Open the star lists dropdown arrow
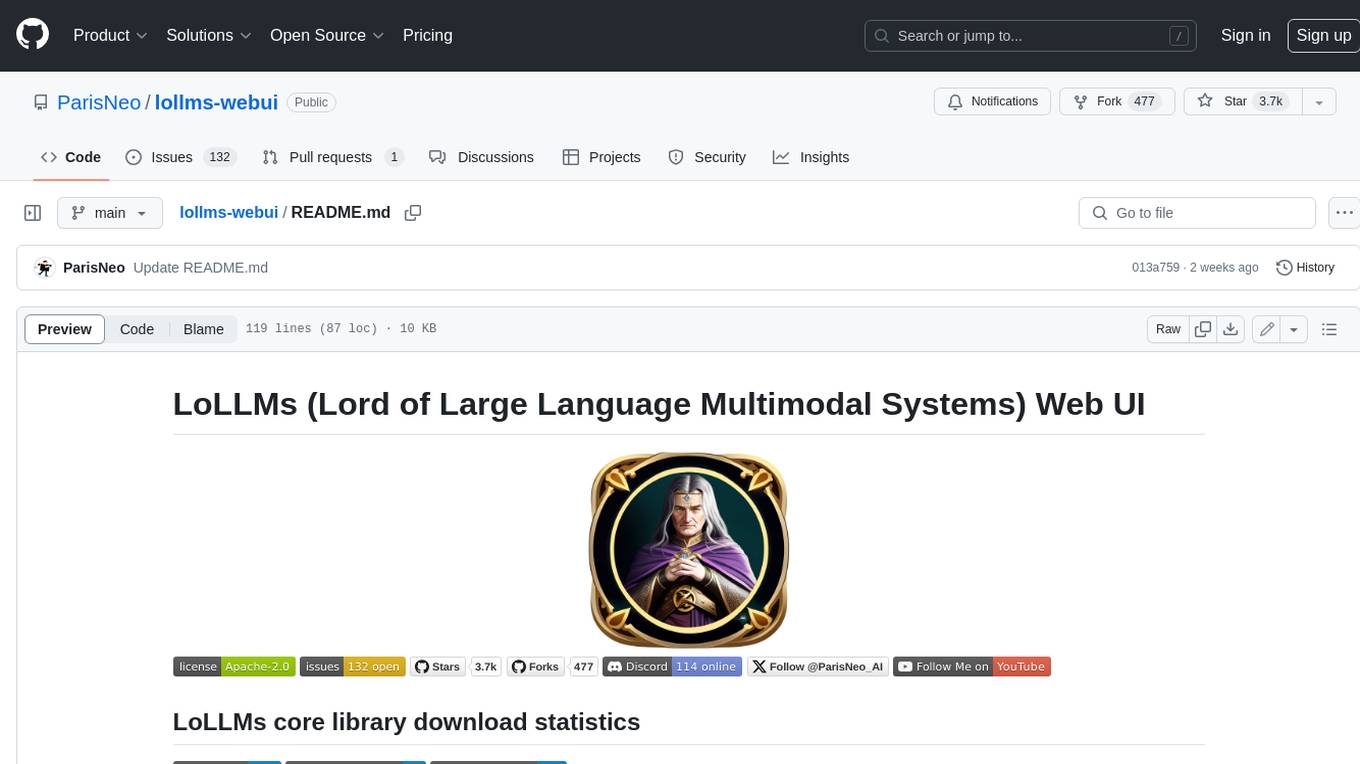 (x=1318, y=102)
